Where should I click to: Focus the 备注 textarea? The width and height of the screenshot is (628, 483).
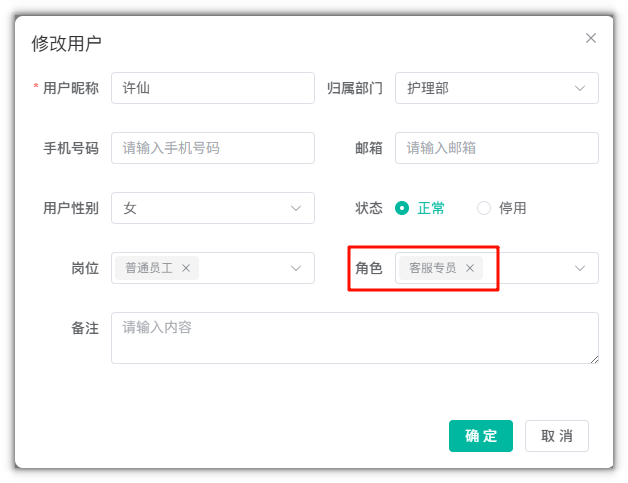355,338
